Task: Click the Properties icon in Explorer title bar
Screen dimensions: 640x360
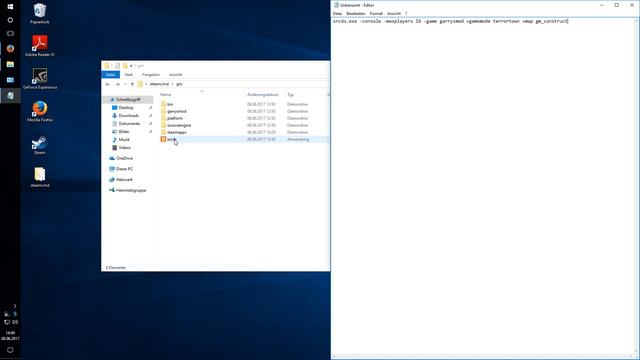Action: click(117, 66)
